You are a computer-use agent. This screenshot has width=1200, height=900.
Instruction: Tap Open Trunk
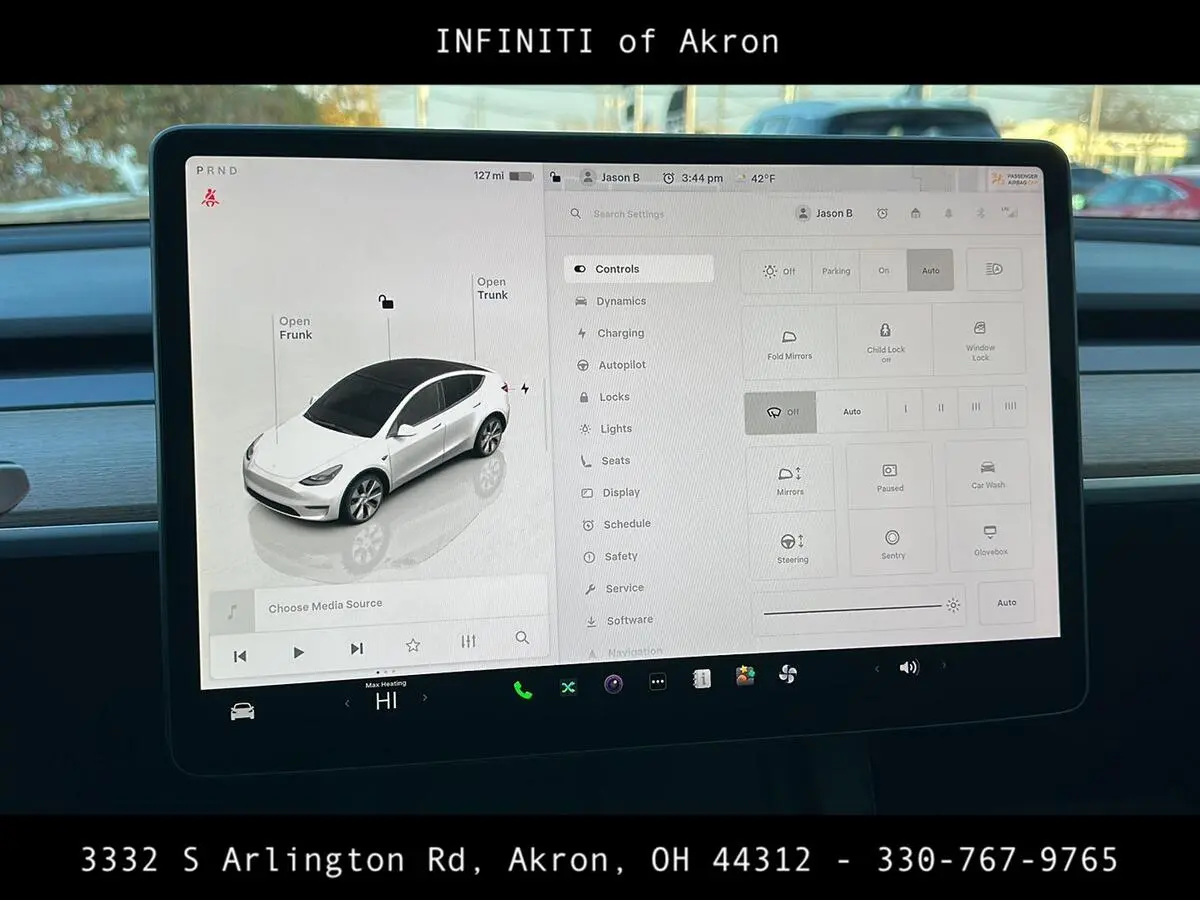[492, 288]
